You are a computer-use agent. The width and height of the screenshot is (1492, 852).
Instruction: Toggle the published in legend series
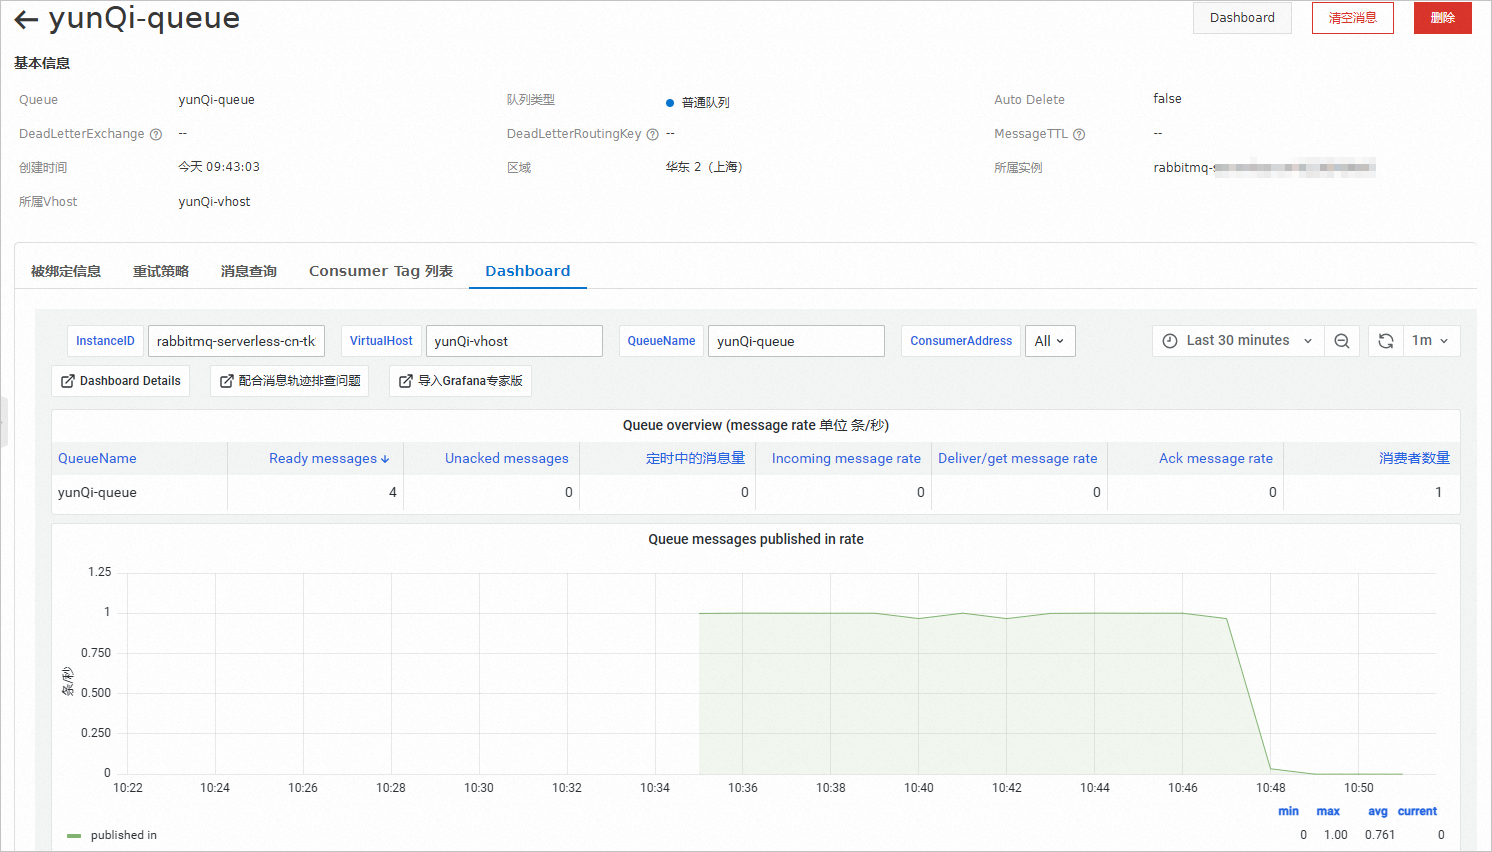[x=123, y=835]
